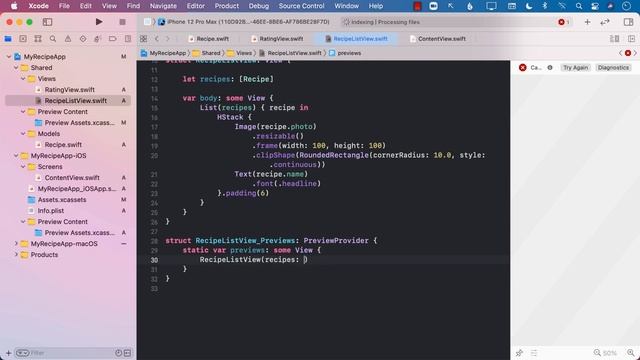Collapse the MyRecipeApp project root
The width and height of the screenshot is (640, 360).
point(9,57)
